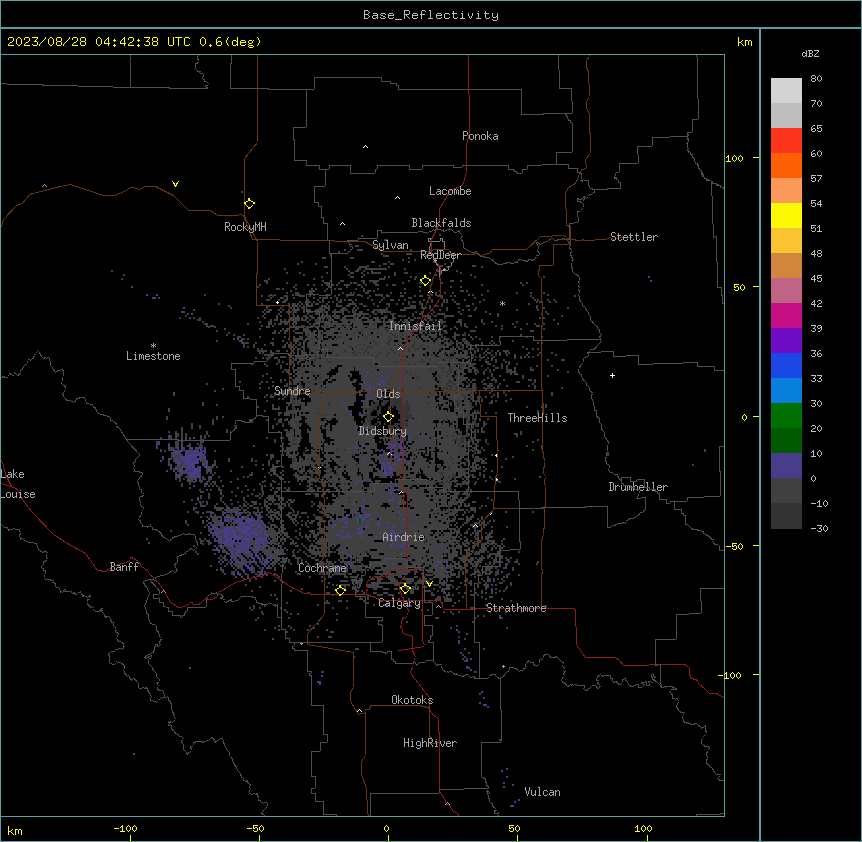Viewport: 862px width, 842px height.
Task: Select the -30 value on the dBZ legend
Action: coord(819,529)
